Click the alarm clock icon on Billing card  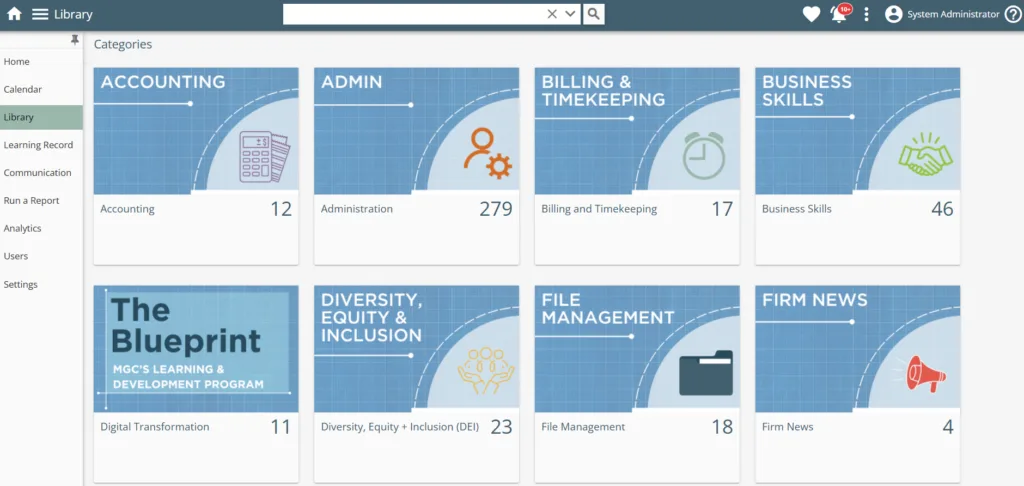tap(704, 155)
